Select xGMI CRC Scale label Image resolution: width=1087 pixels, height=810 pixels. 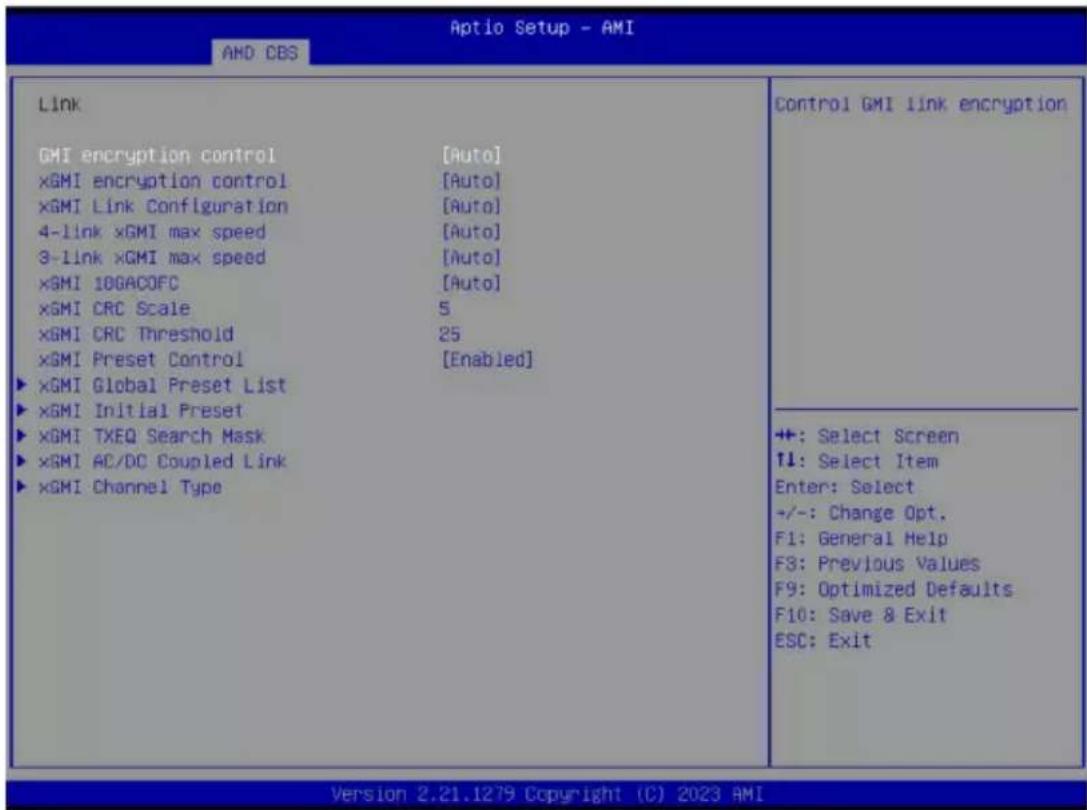[x=114, y=308]
